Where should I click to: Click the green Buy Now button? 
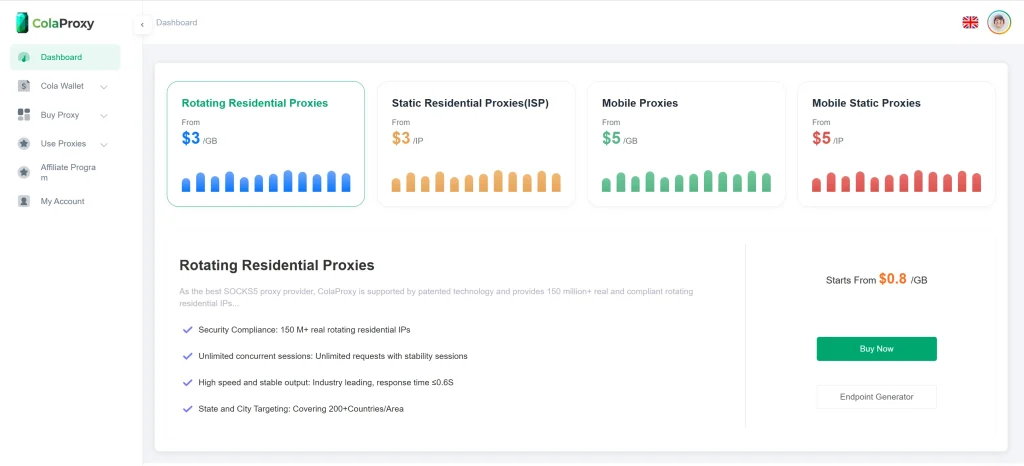point(876,349)
